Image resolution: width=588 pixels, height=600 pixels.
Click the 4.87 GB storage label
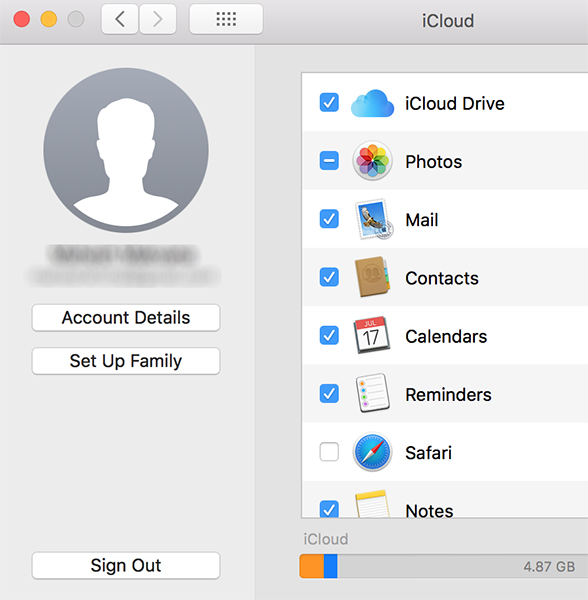pyautogui.click(x=549, y=567)
